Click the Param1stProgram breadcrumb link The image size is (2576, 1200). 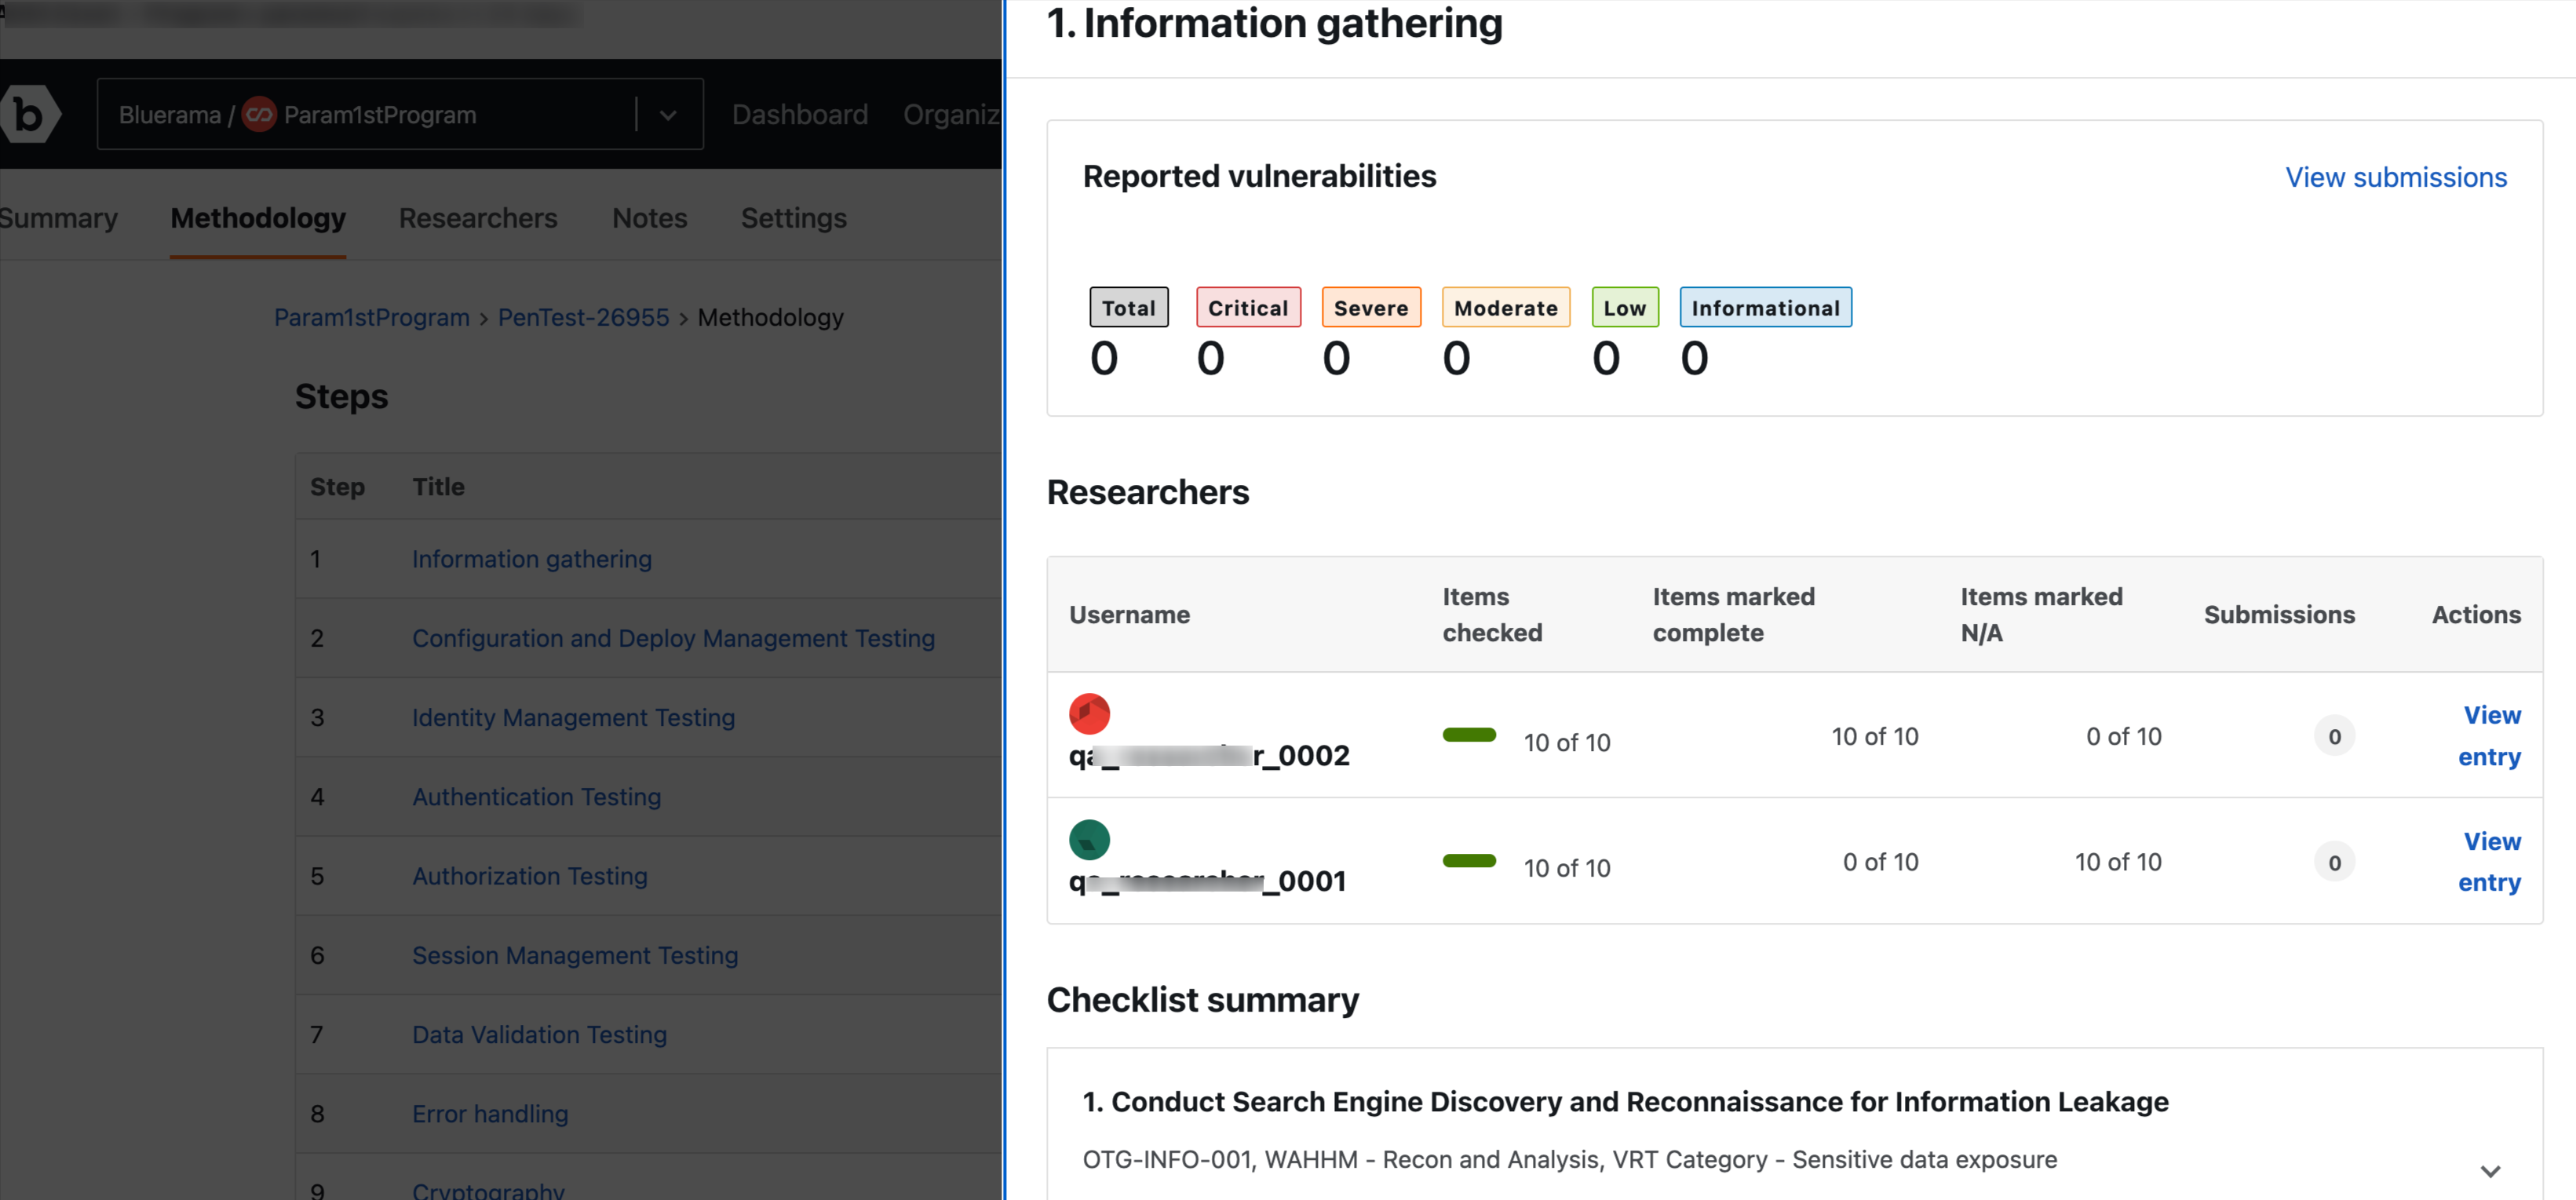(x=372, y=317)
